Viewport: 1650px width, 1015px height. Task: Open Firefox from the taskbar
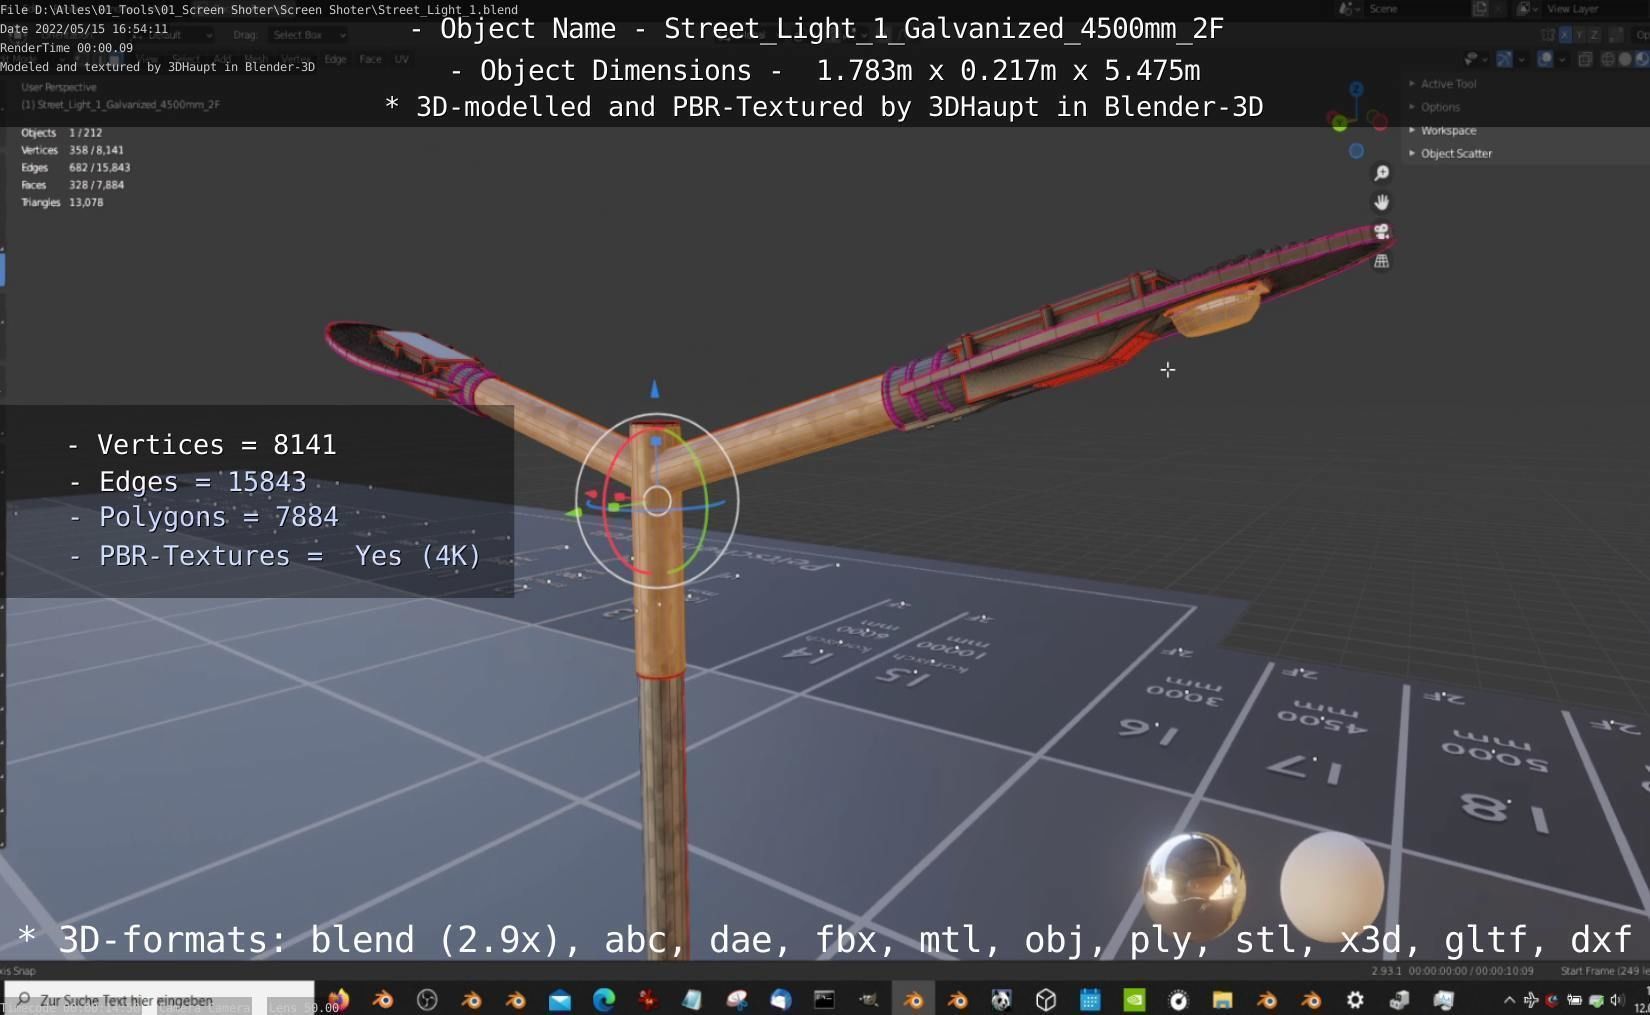click(339, 999)
